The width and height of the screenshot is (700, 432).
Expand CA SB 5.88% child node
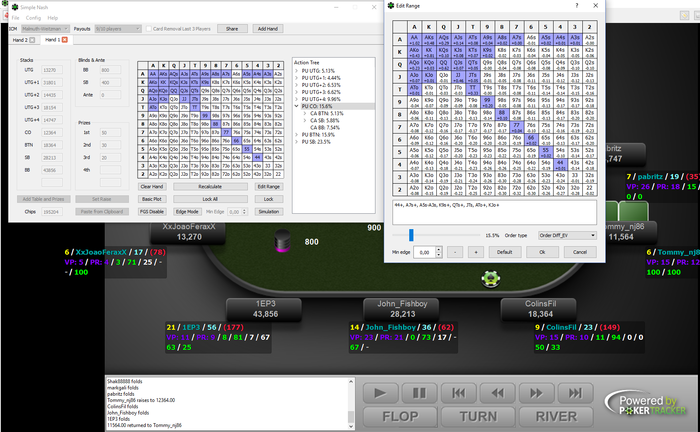click(x=305, y=120)
